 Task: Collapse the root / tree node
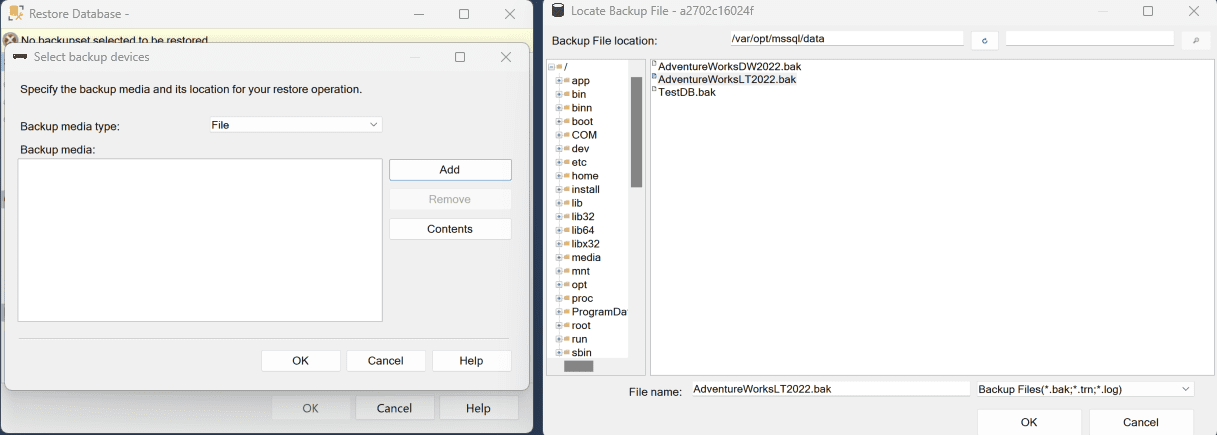click(551, 67)
